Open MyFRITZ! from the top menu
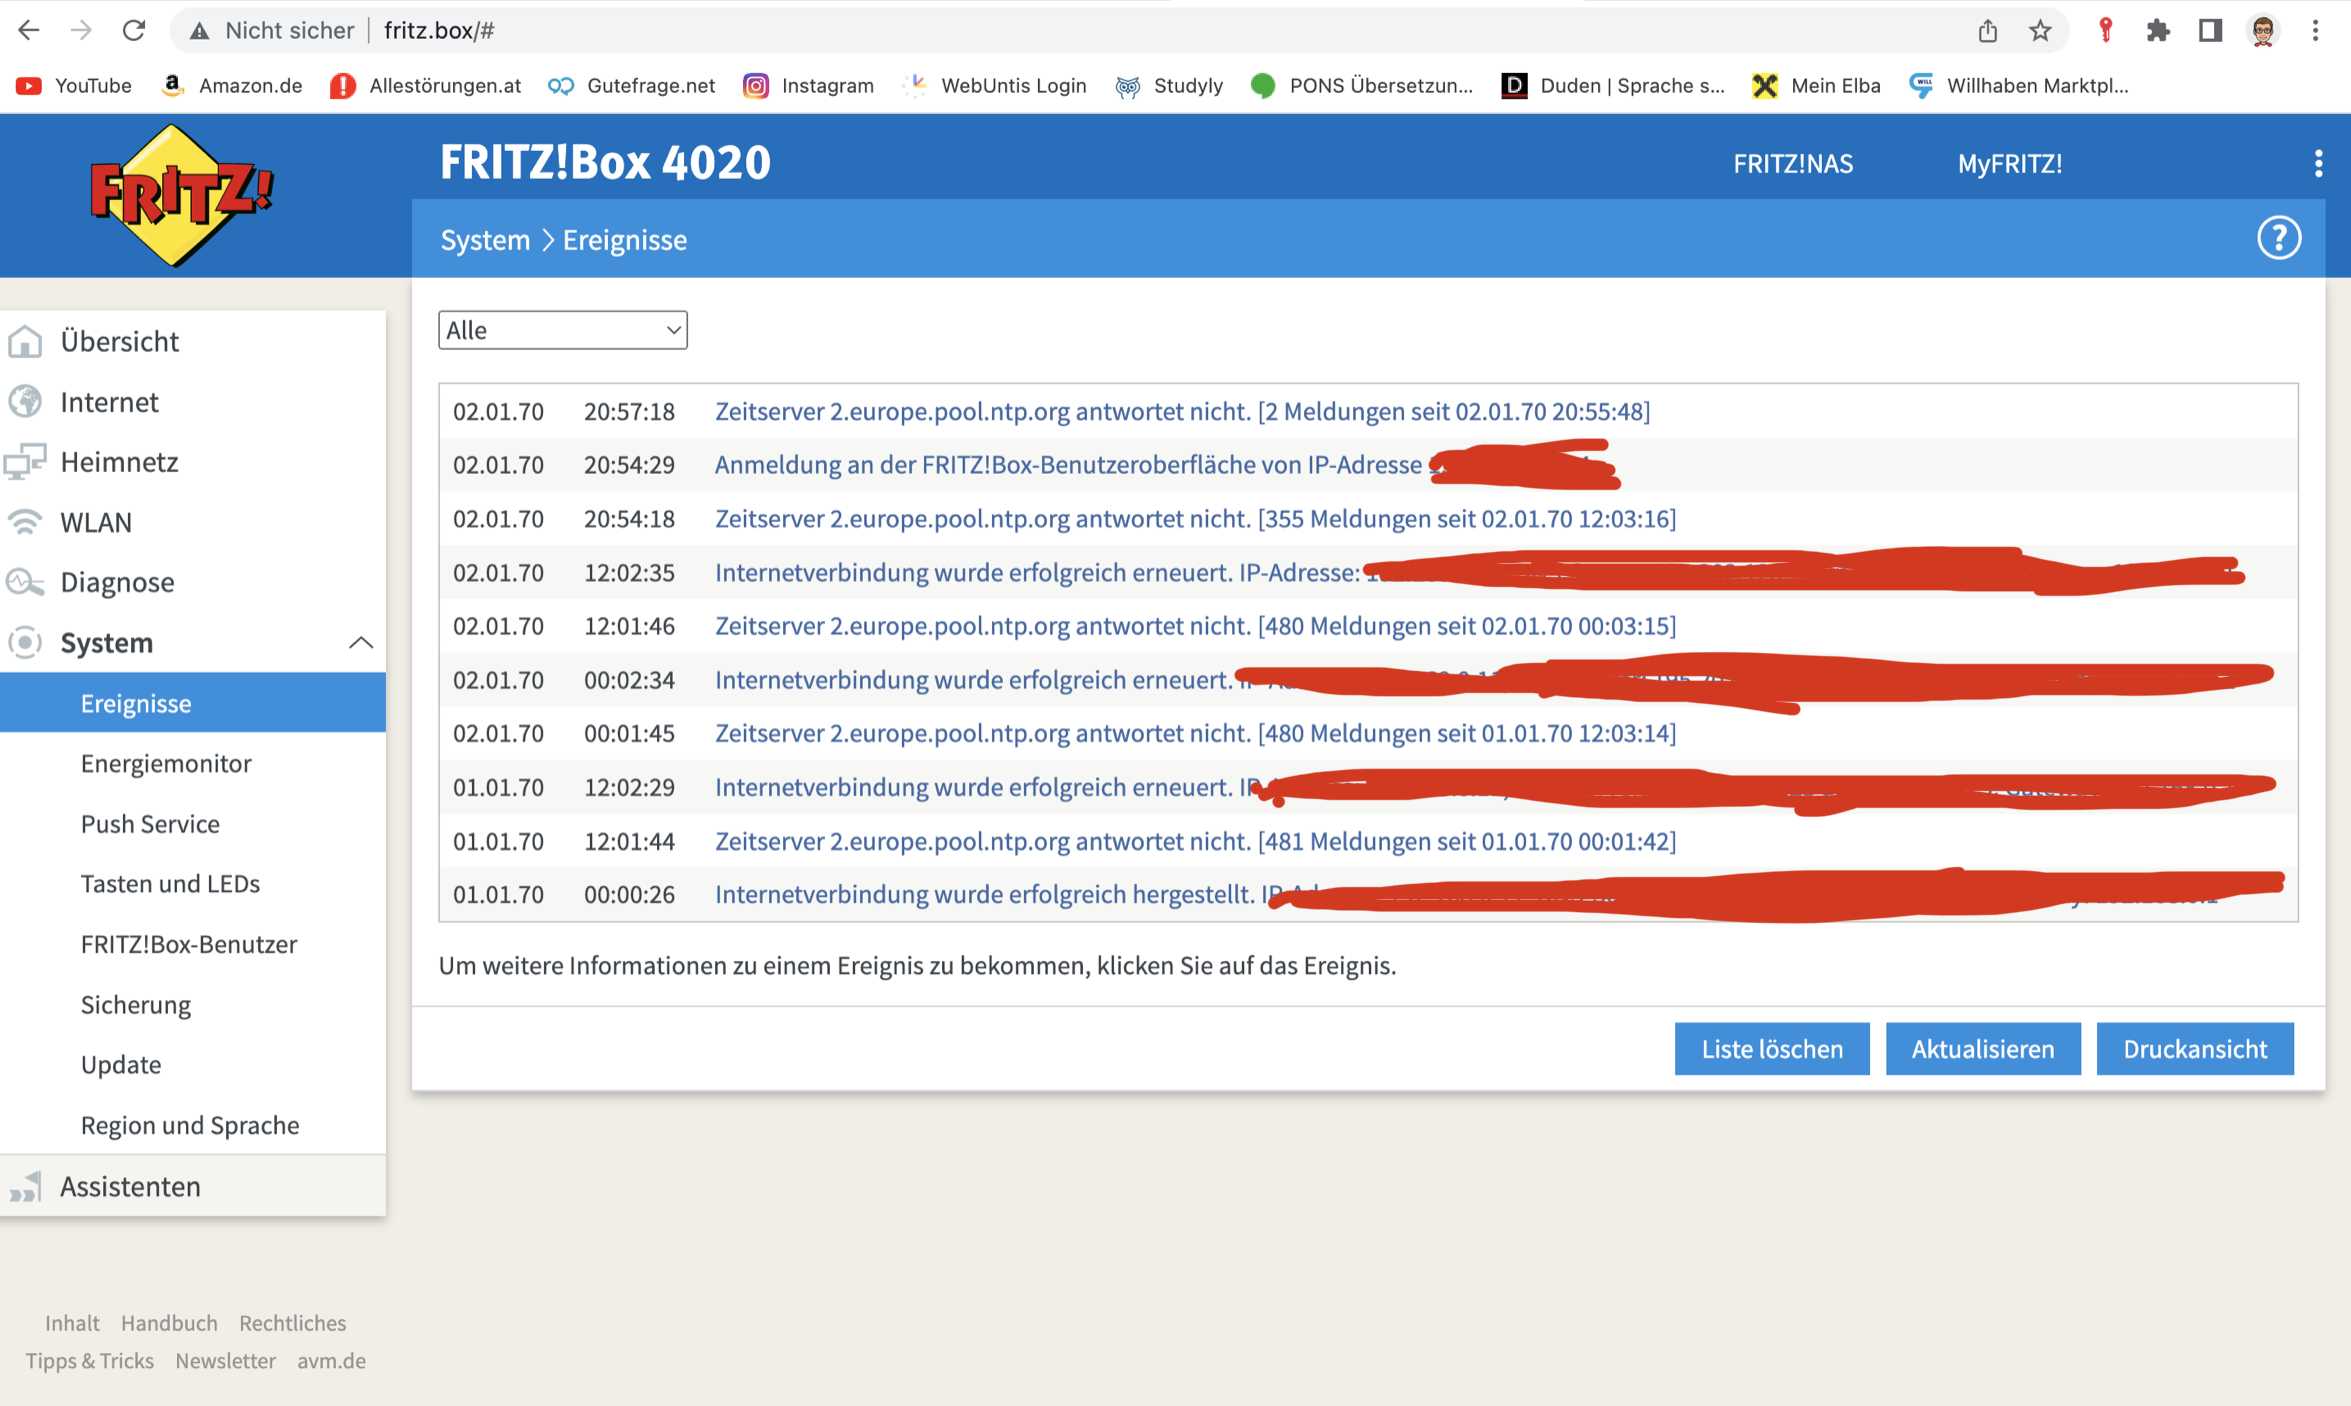Screen dimensions: 2351x1406 click(2009, 163)
